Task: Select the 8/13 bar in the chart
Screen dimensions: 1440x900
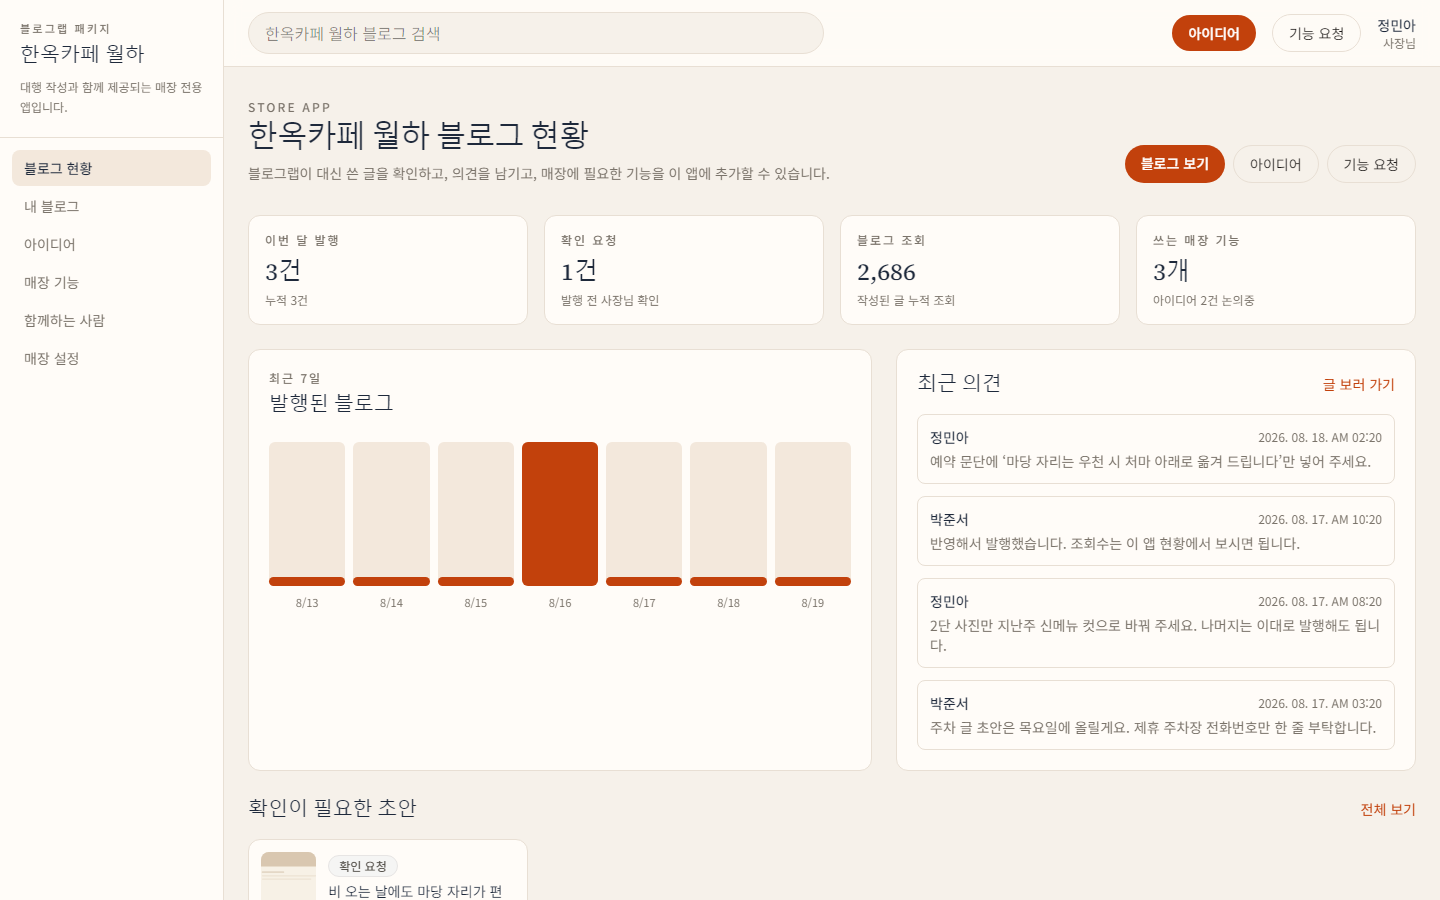Action: pos(307,514)
